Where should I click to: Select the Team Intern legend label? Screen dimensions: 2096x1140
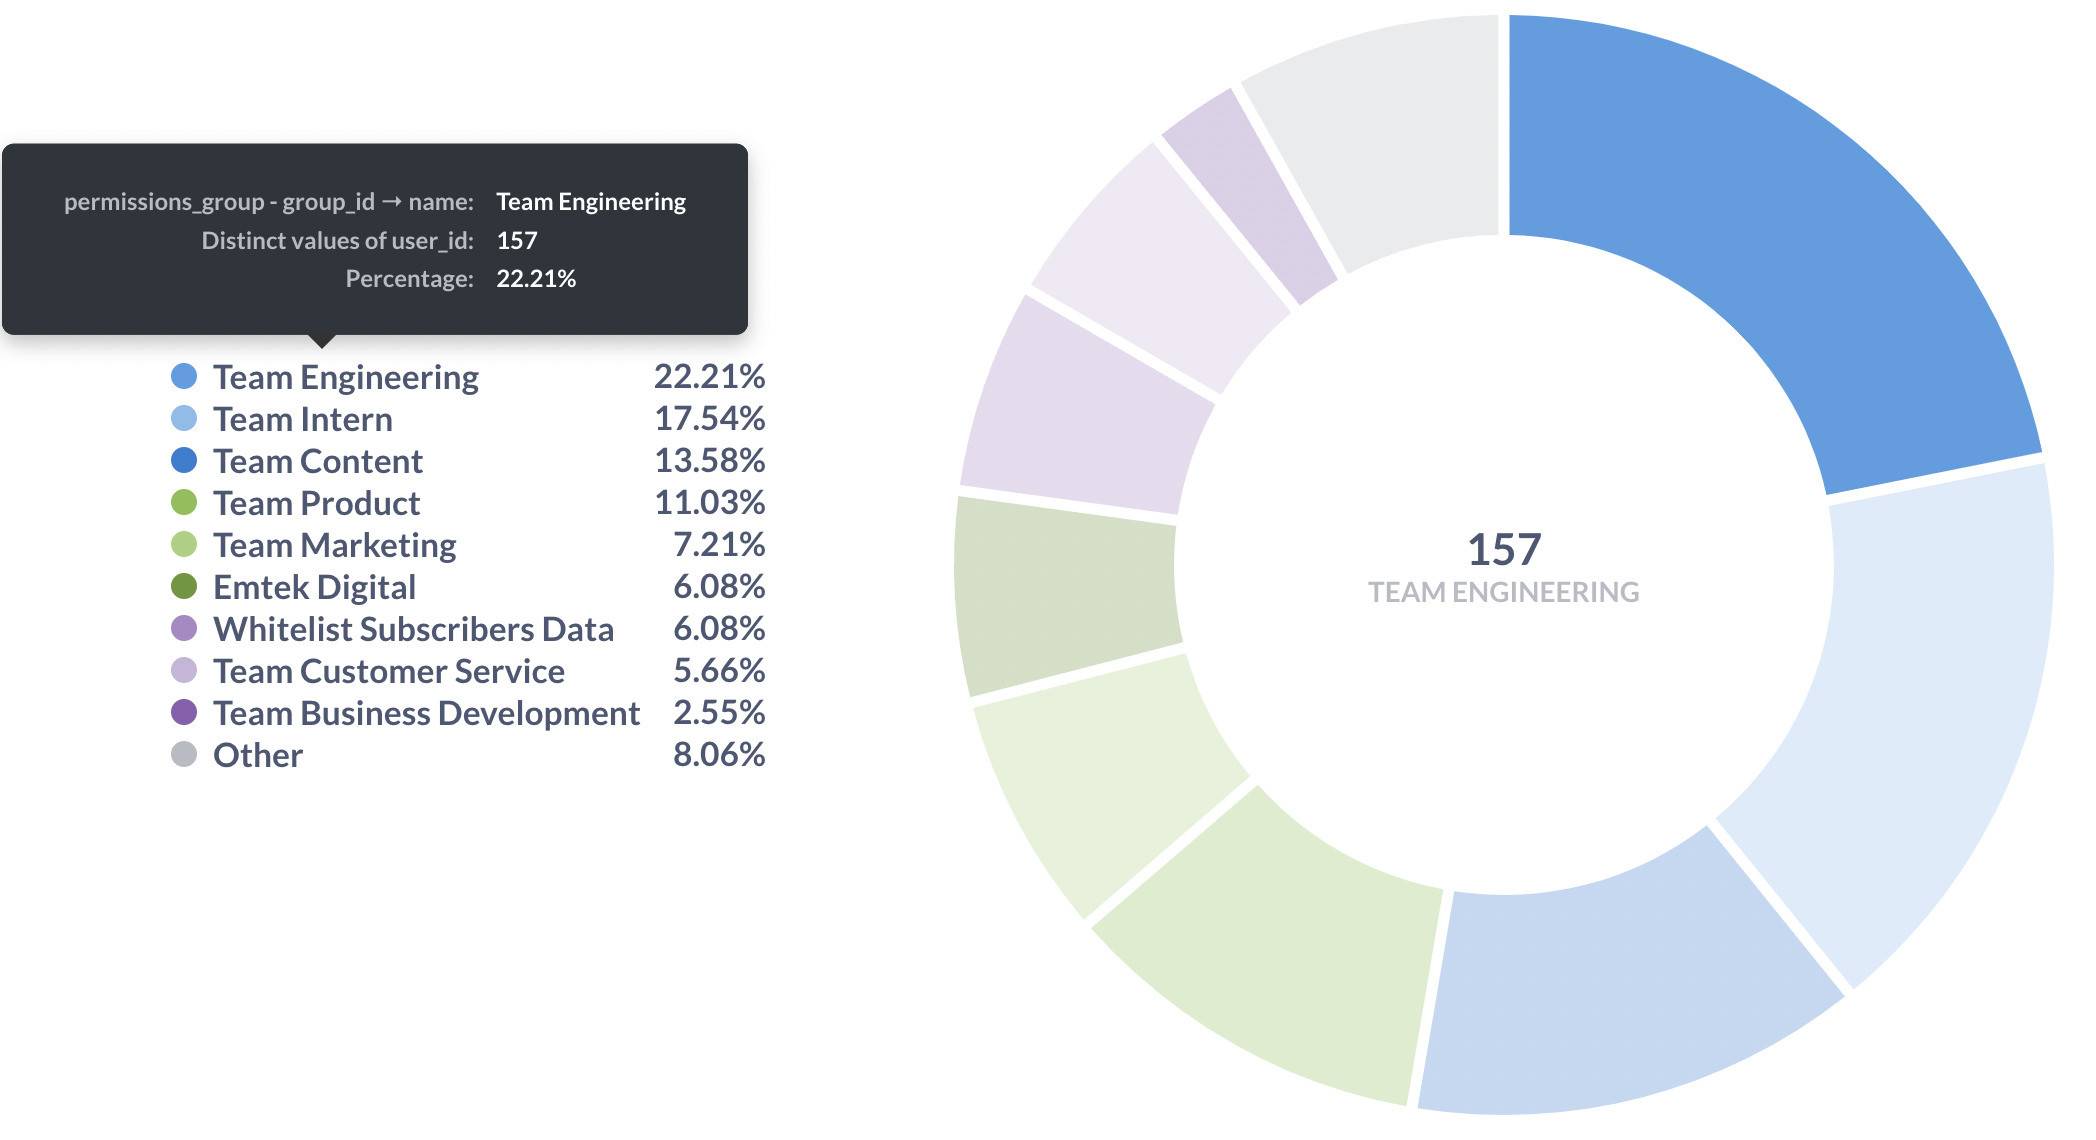coord(303,419)
